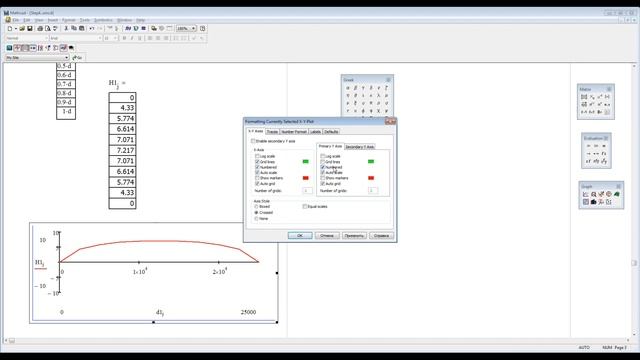
Task: Click the Справка (Help) button
Action: (381, 236)
